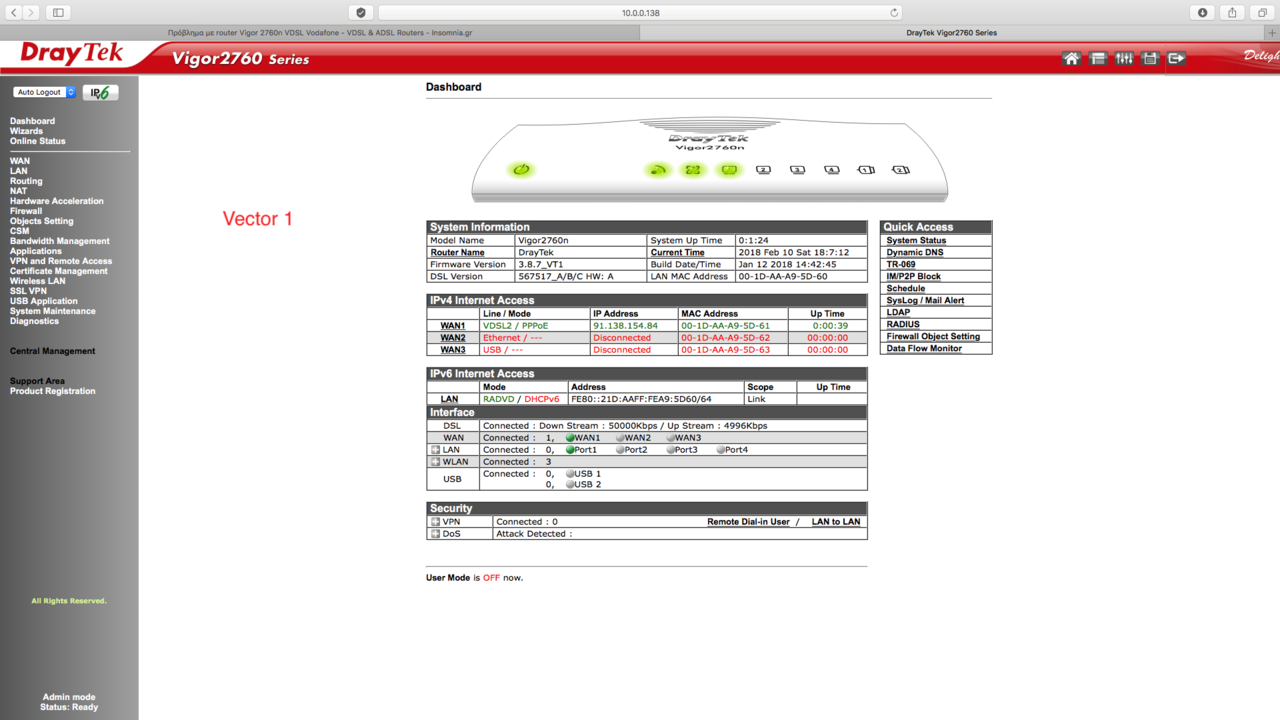1280x720 pixels.
Task: Open IM/P2P Block quick link
Action: click(914, 277)
